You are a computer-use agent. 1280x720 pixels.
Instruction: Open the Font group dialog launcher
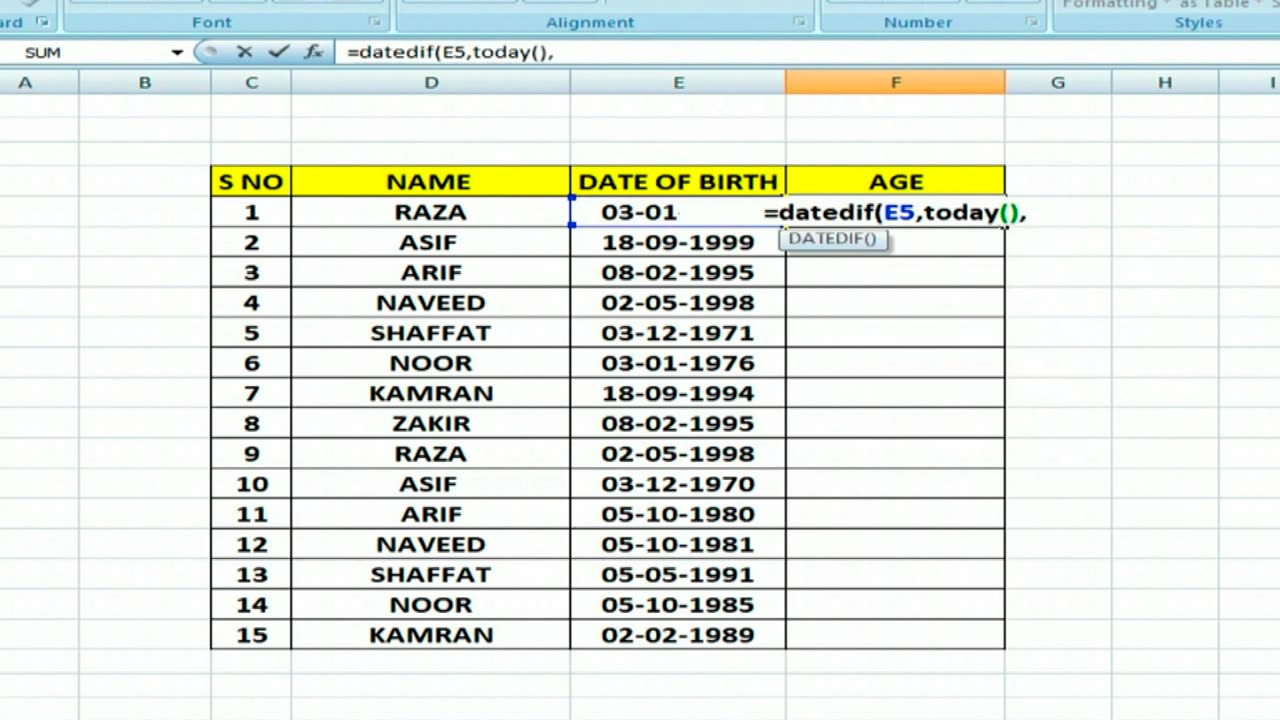(x=375, y=21)
